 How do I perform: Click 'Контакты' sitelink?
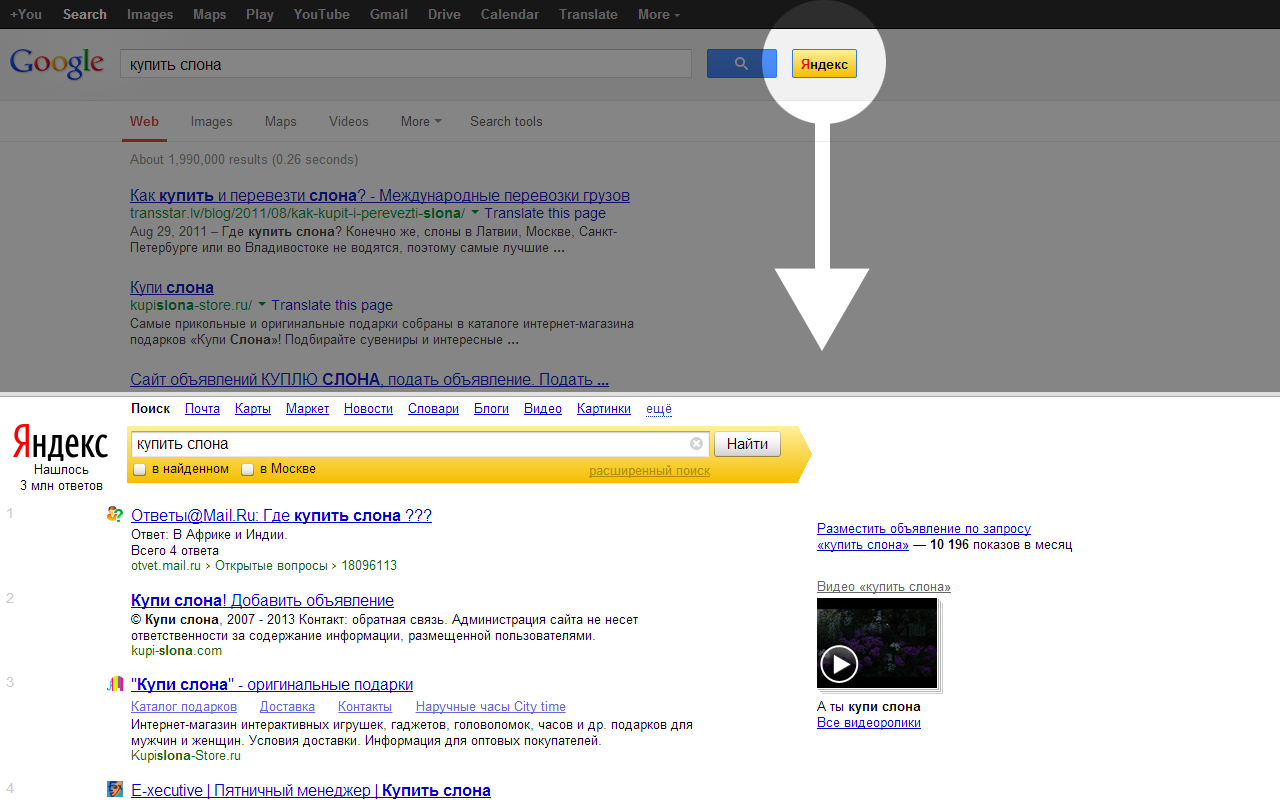[x=365, y=706]
